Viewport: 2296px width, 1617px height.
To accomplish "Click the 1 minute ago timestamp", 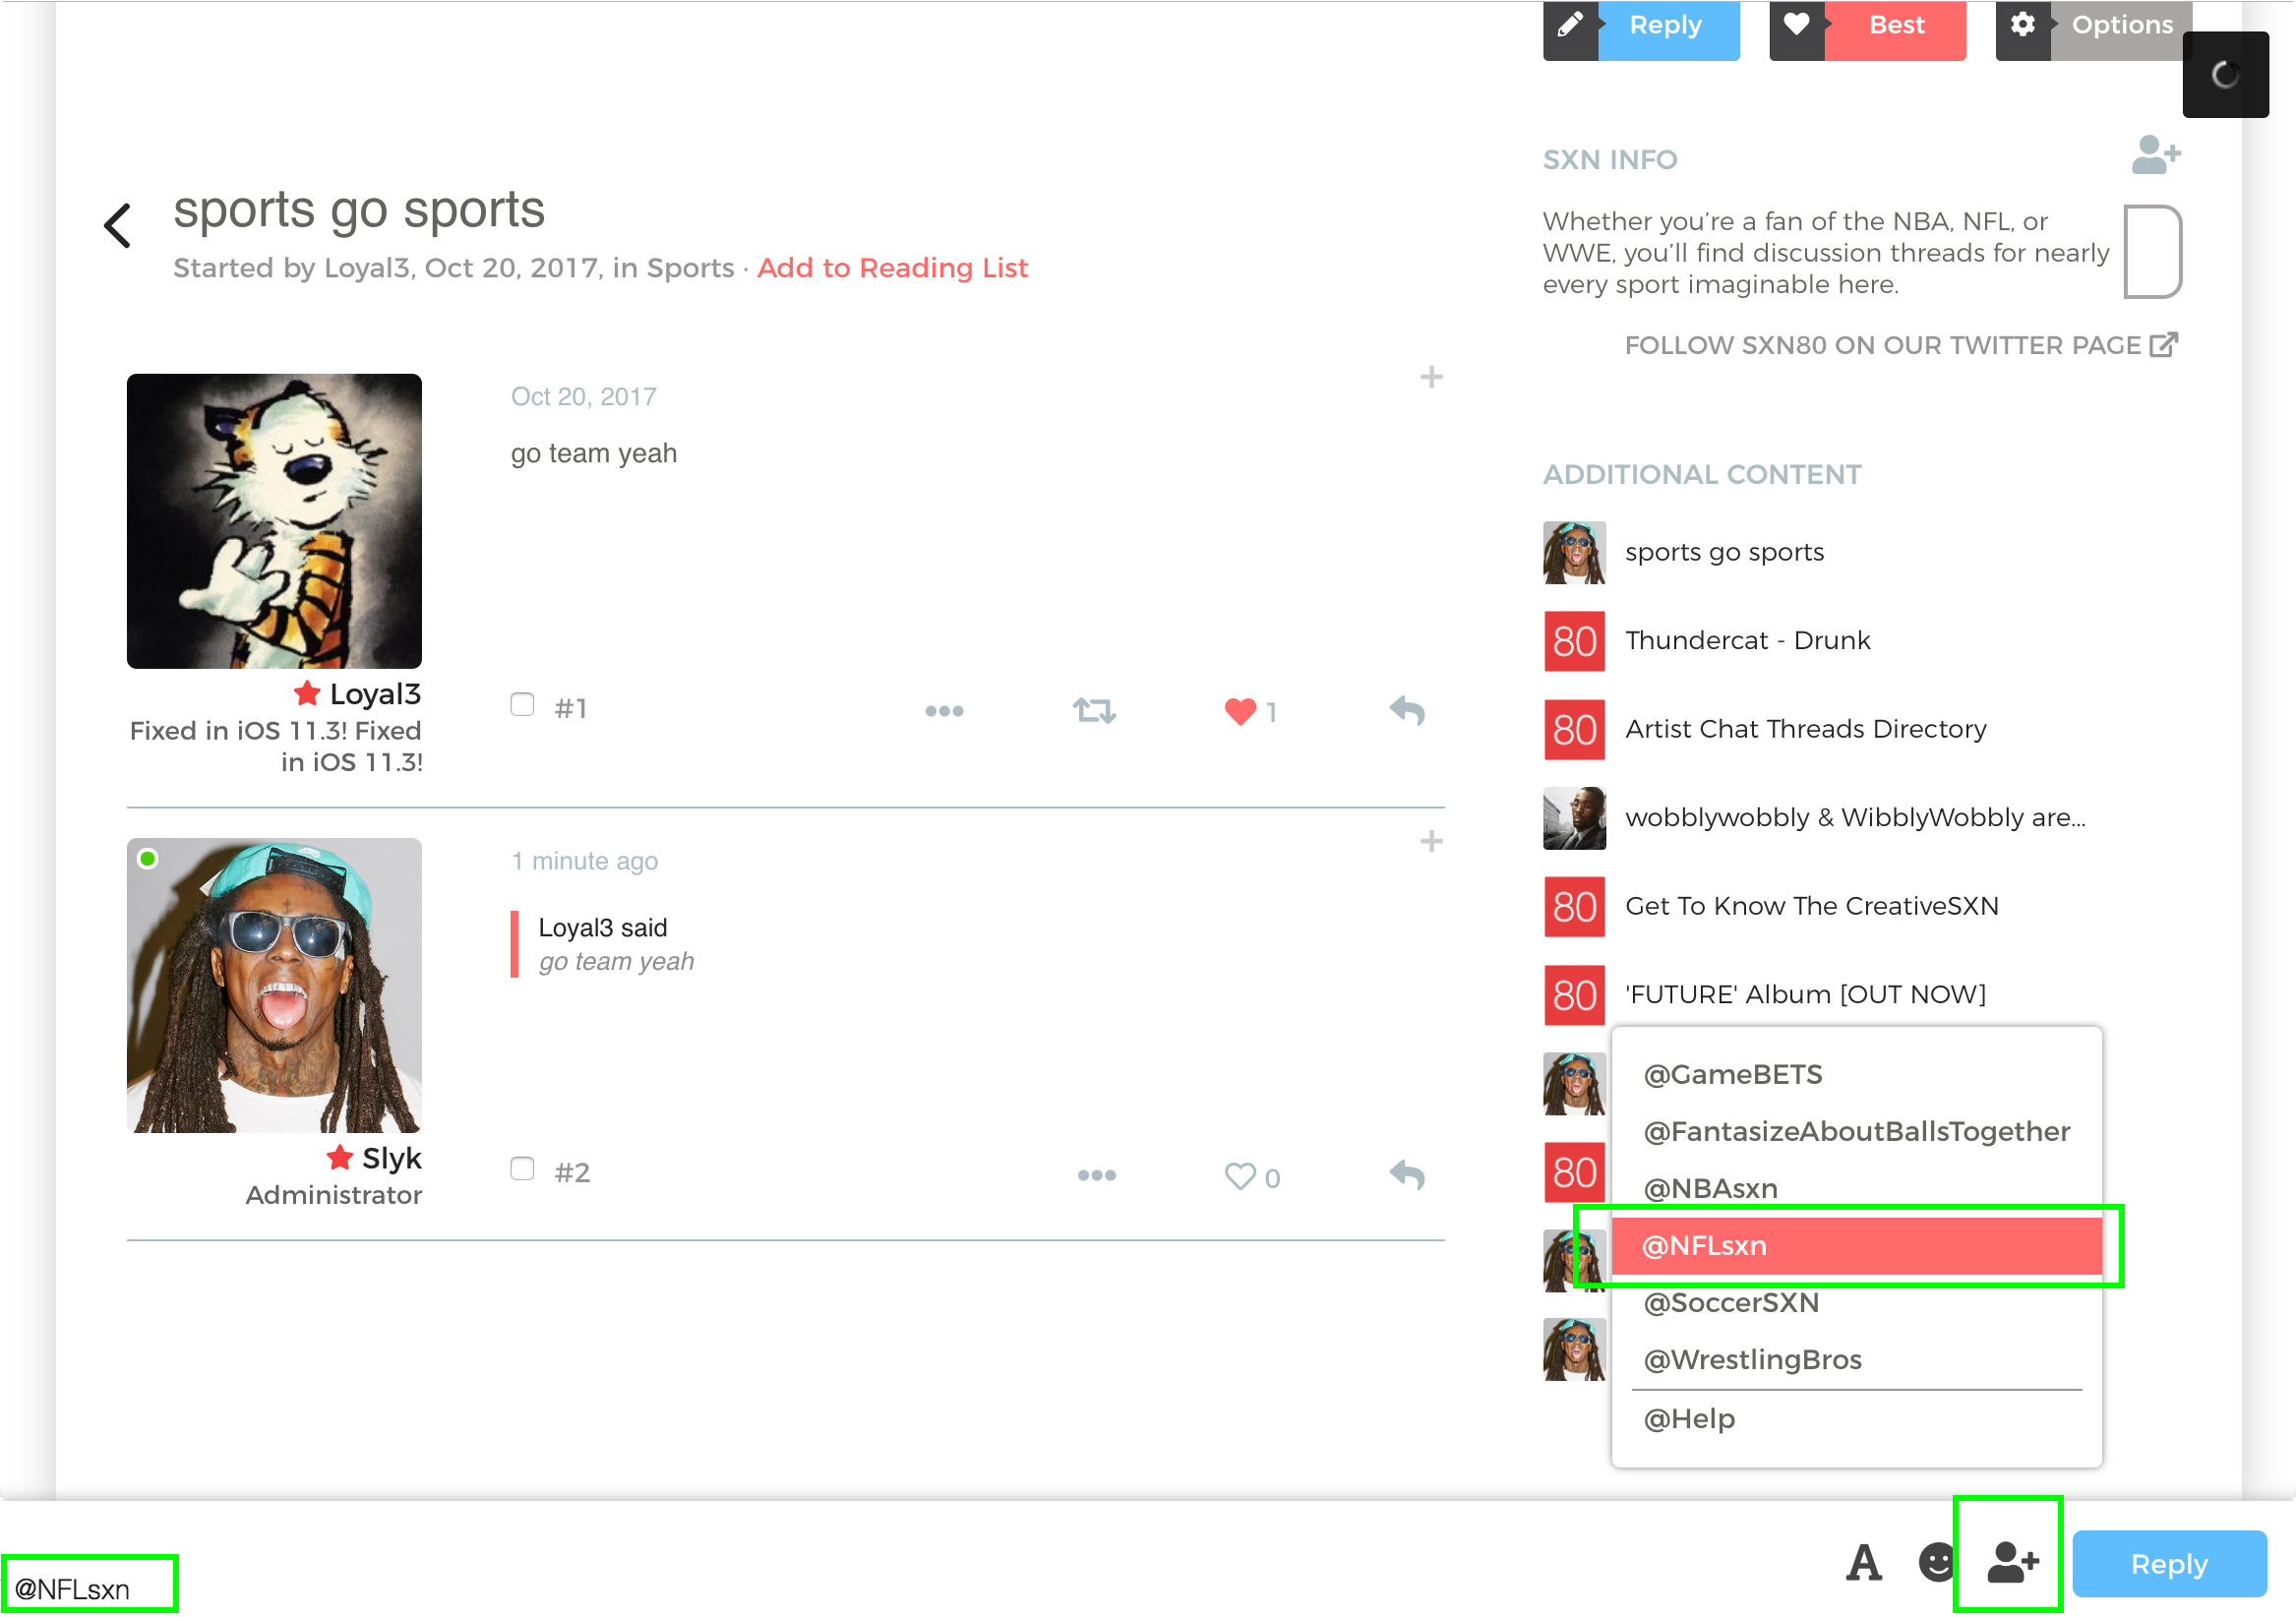I will pyautogui.click(x=584, y=861).
